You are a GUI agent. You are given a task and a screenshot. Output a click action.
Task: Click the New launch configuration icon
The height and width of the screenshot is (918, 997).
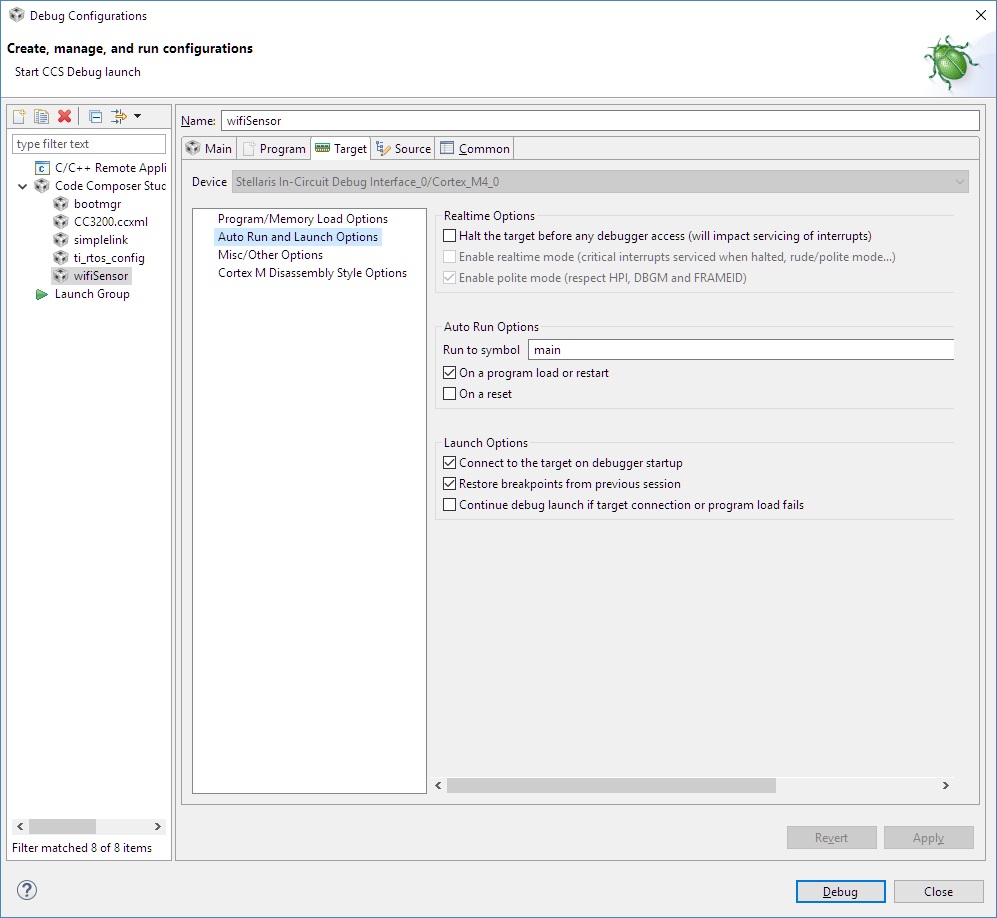pyautogui.click(x=20, y=116)
